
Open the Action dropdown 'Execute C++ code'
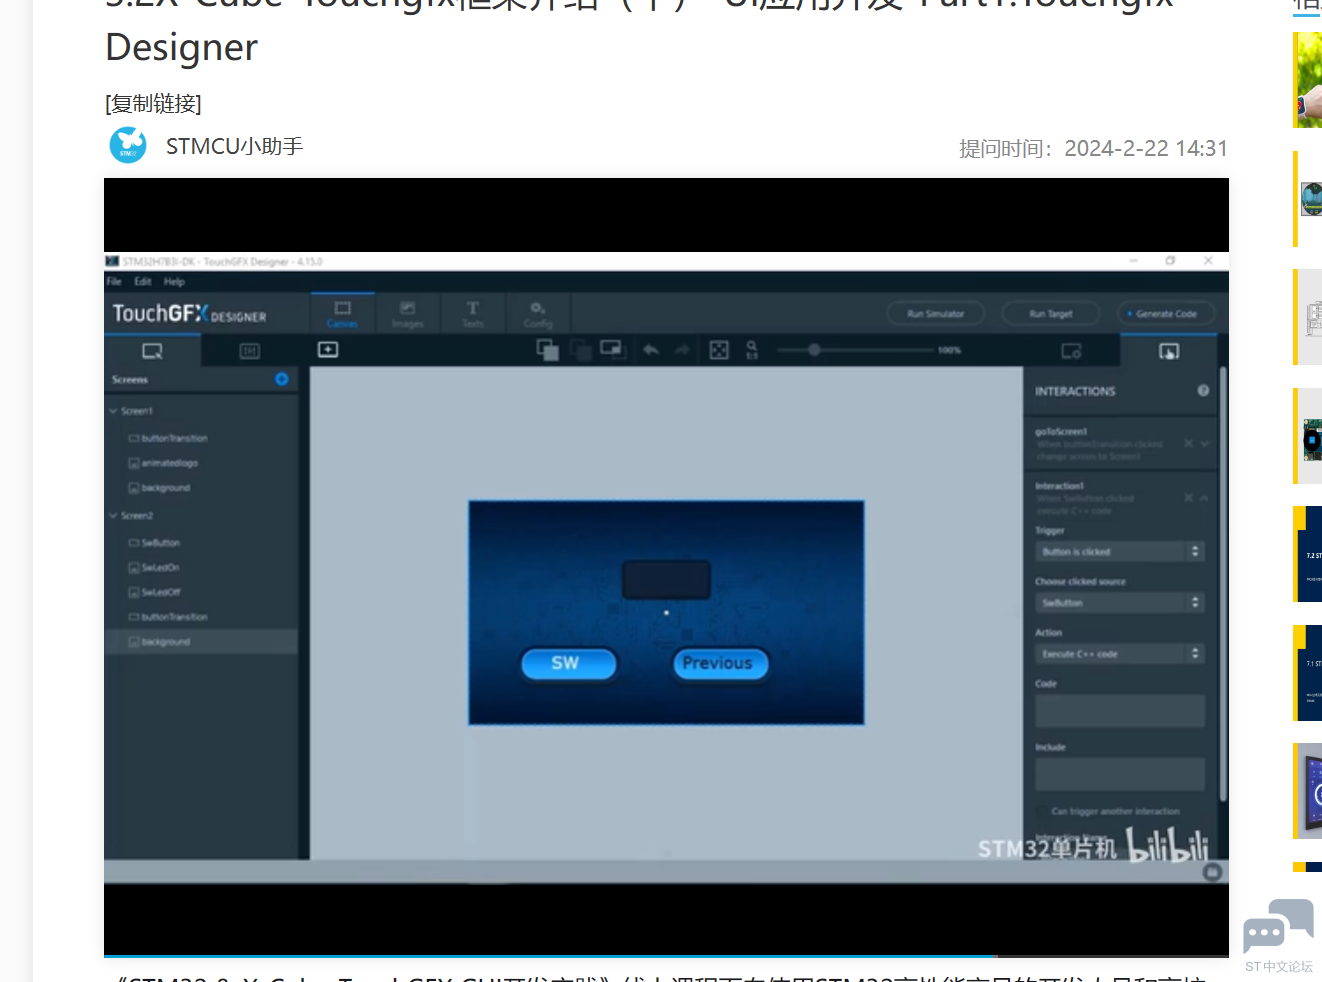1120,654
